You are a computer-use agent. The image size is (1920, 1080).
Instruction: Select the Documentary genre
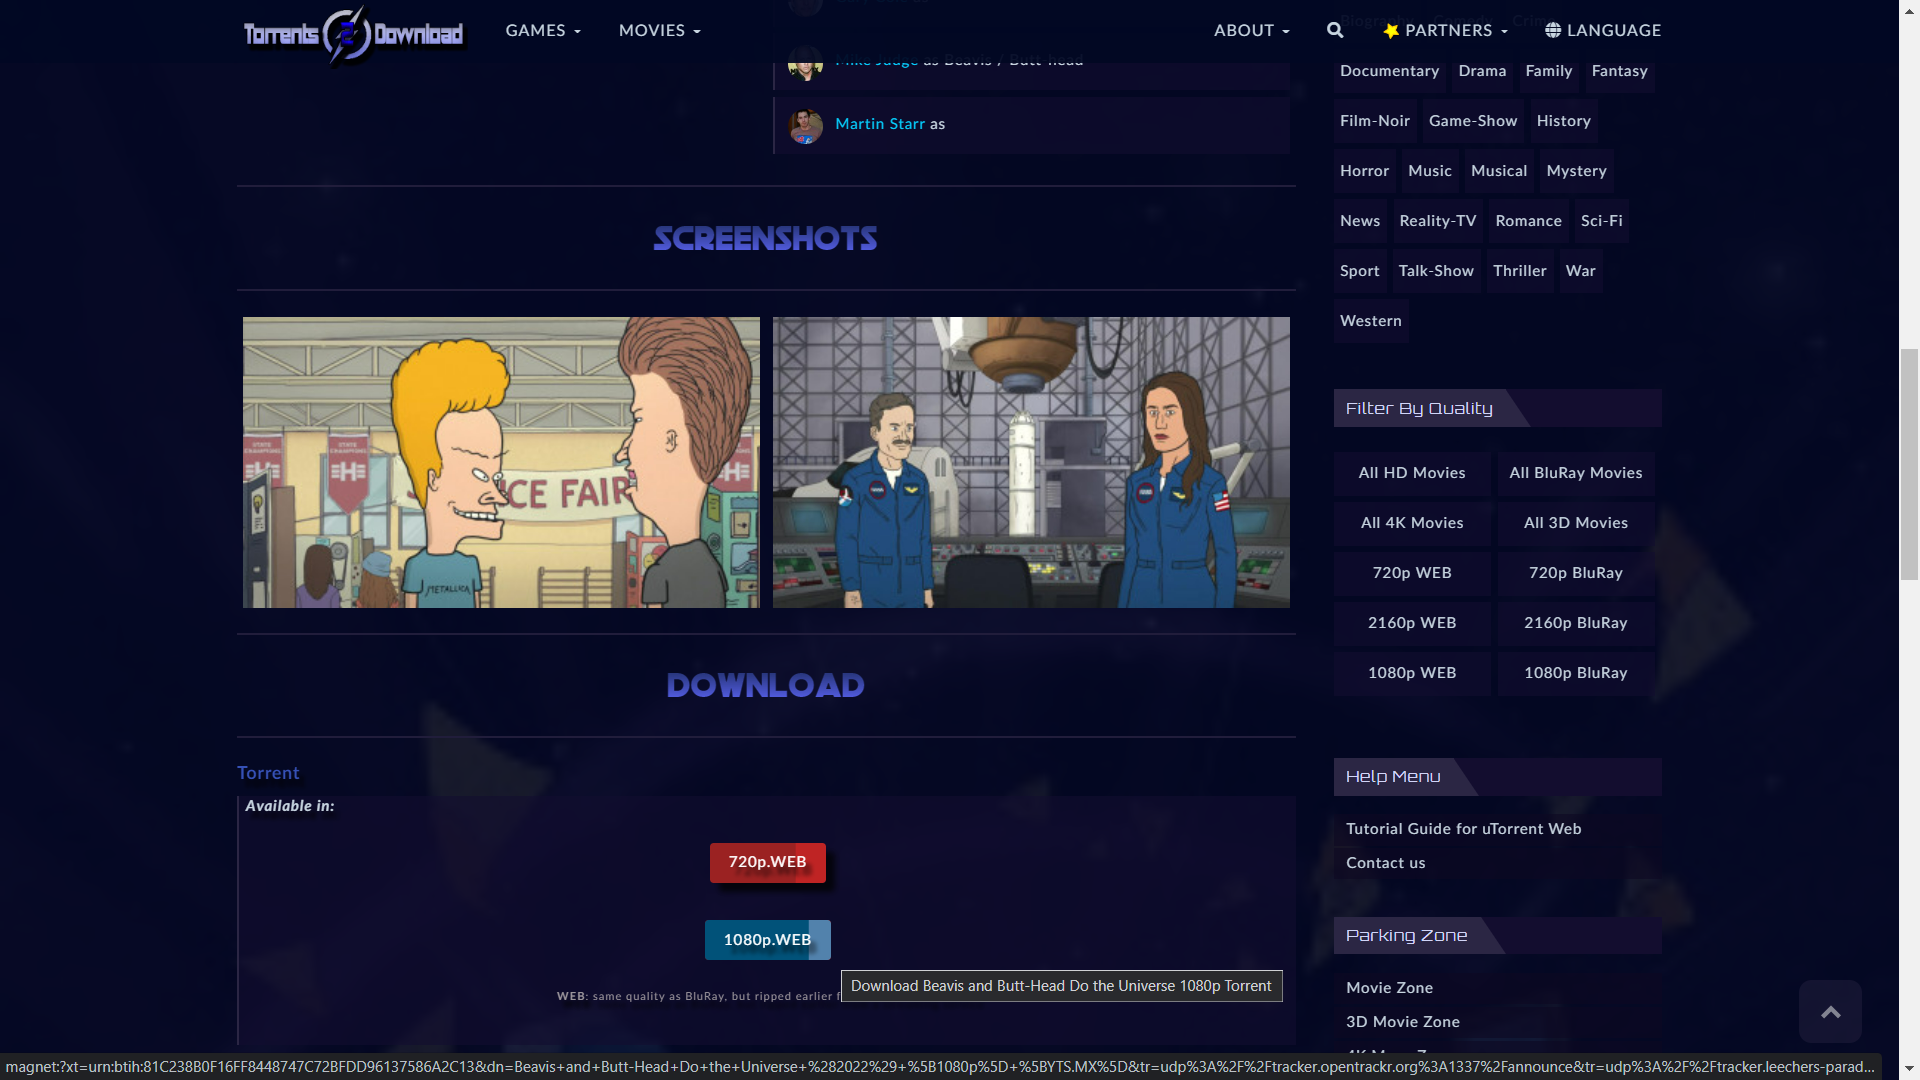(x=1389, y=71)
